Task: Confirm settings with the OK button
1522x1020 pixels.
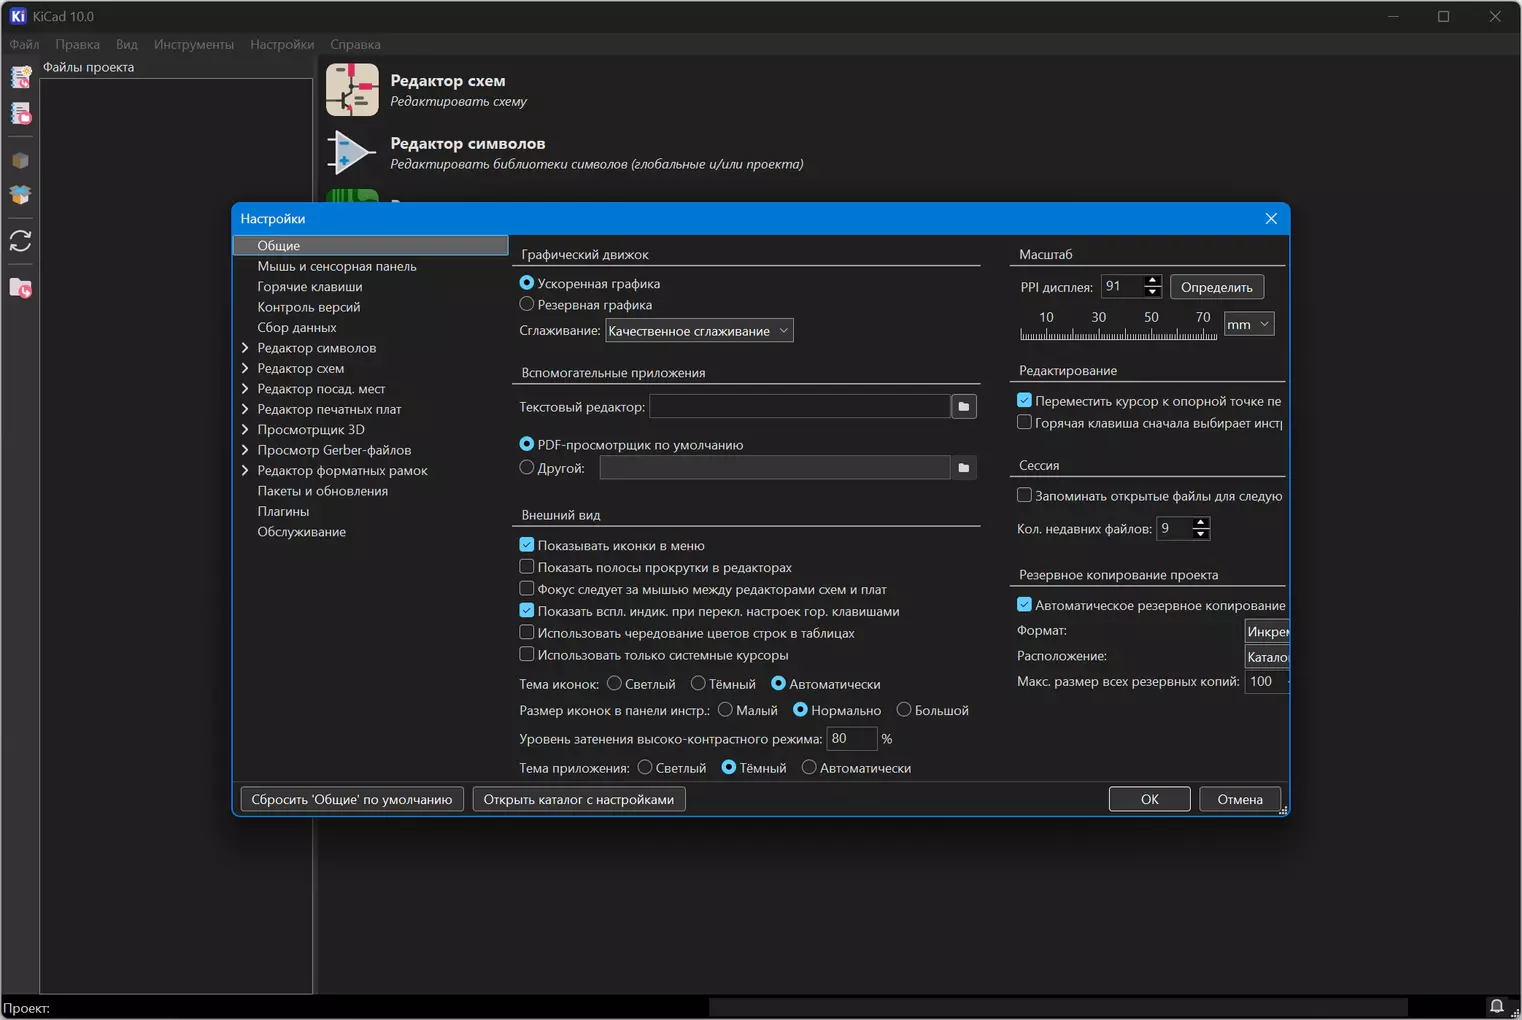Action: [x=1150, y=799]
